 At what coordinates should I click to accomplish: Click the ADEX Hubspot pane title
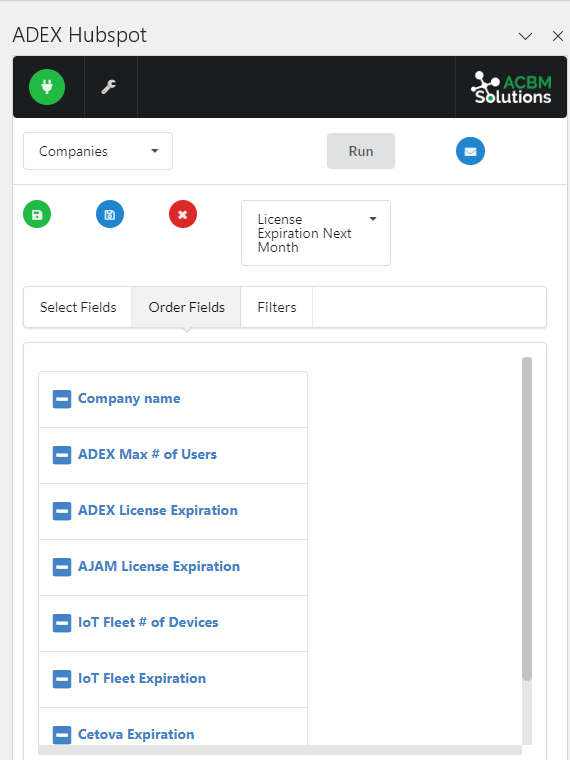(x=79, y=35)
